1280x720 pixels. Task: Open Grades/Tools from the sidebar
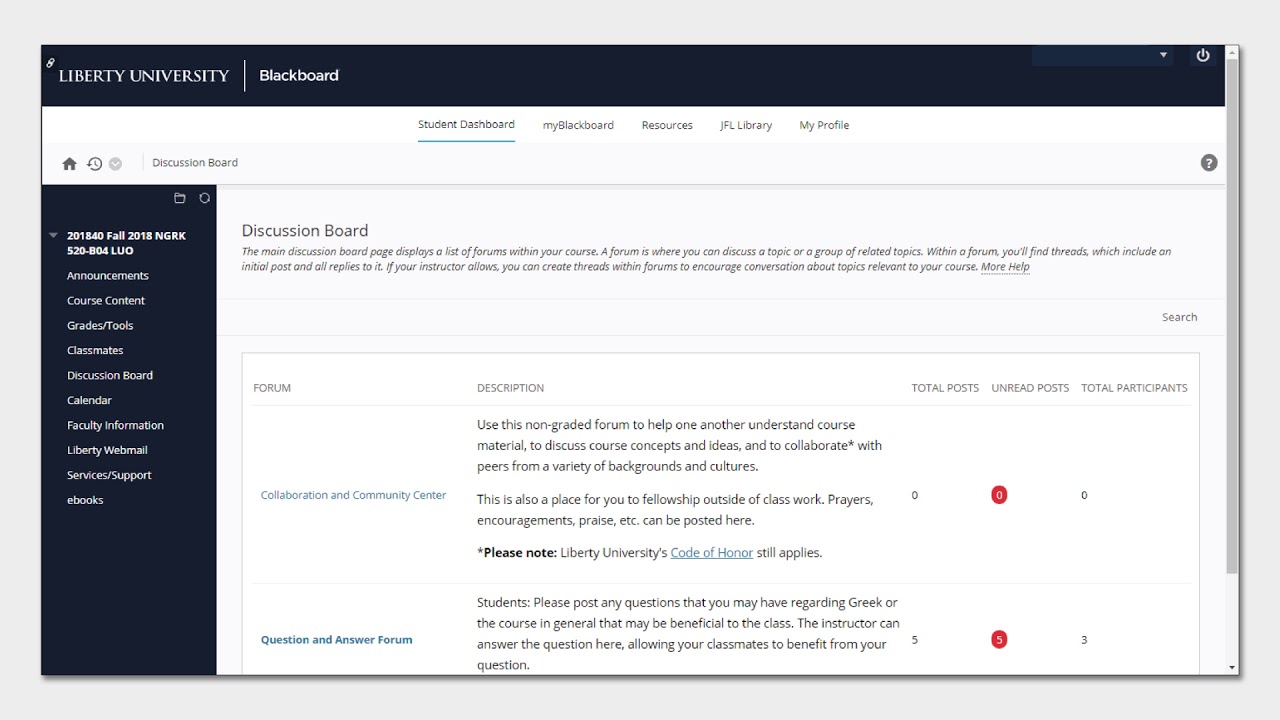pyautogui.click(x=100, y=326)
